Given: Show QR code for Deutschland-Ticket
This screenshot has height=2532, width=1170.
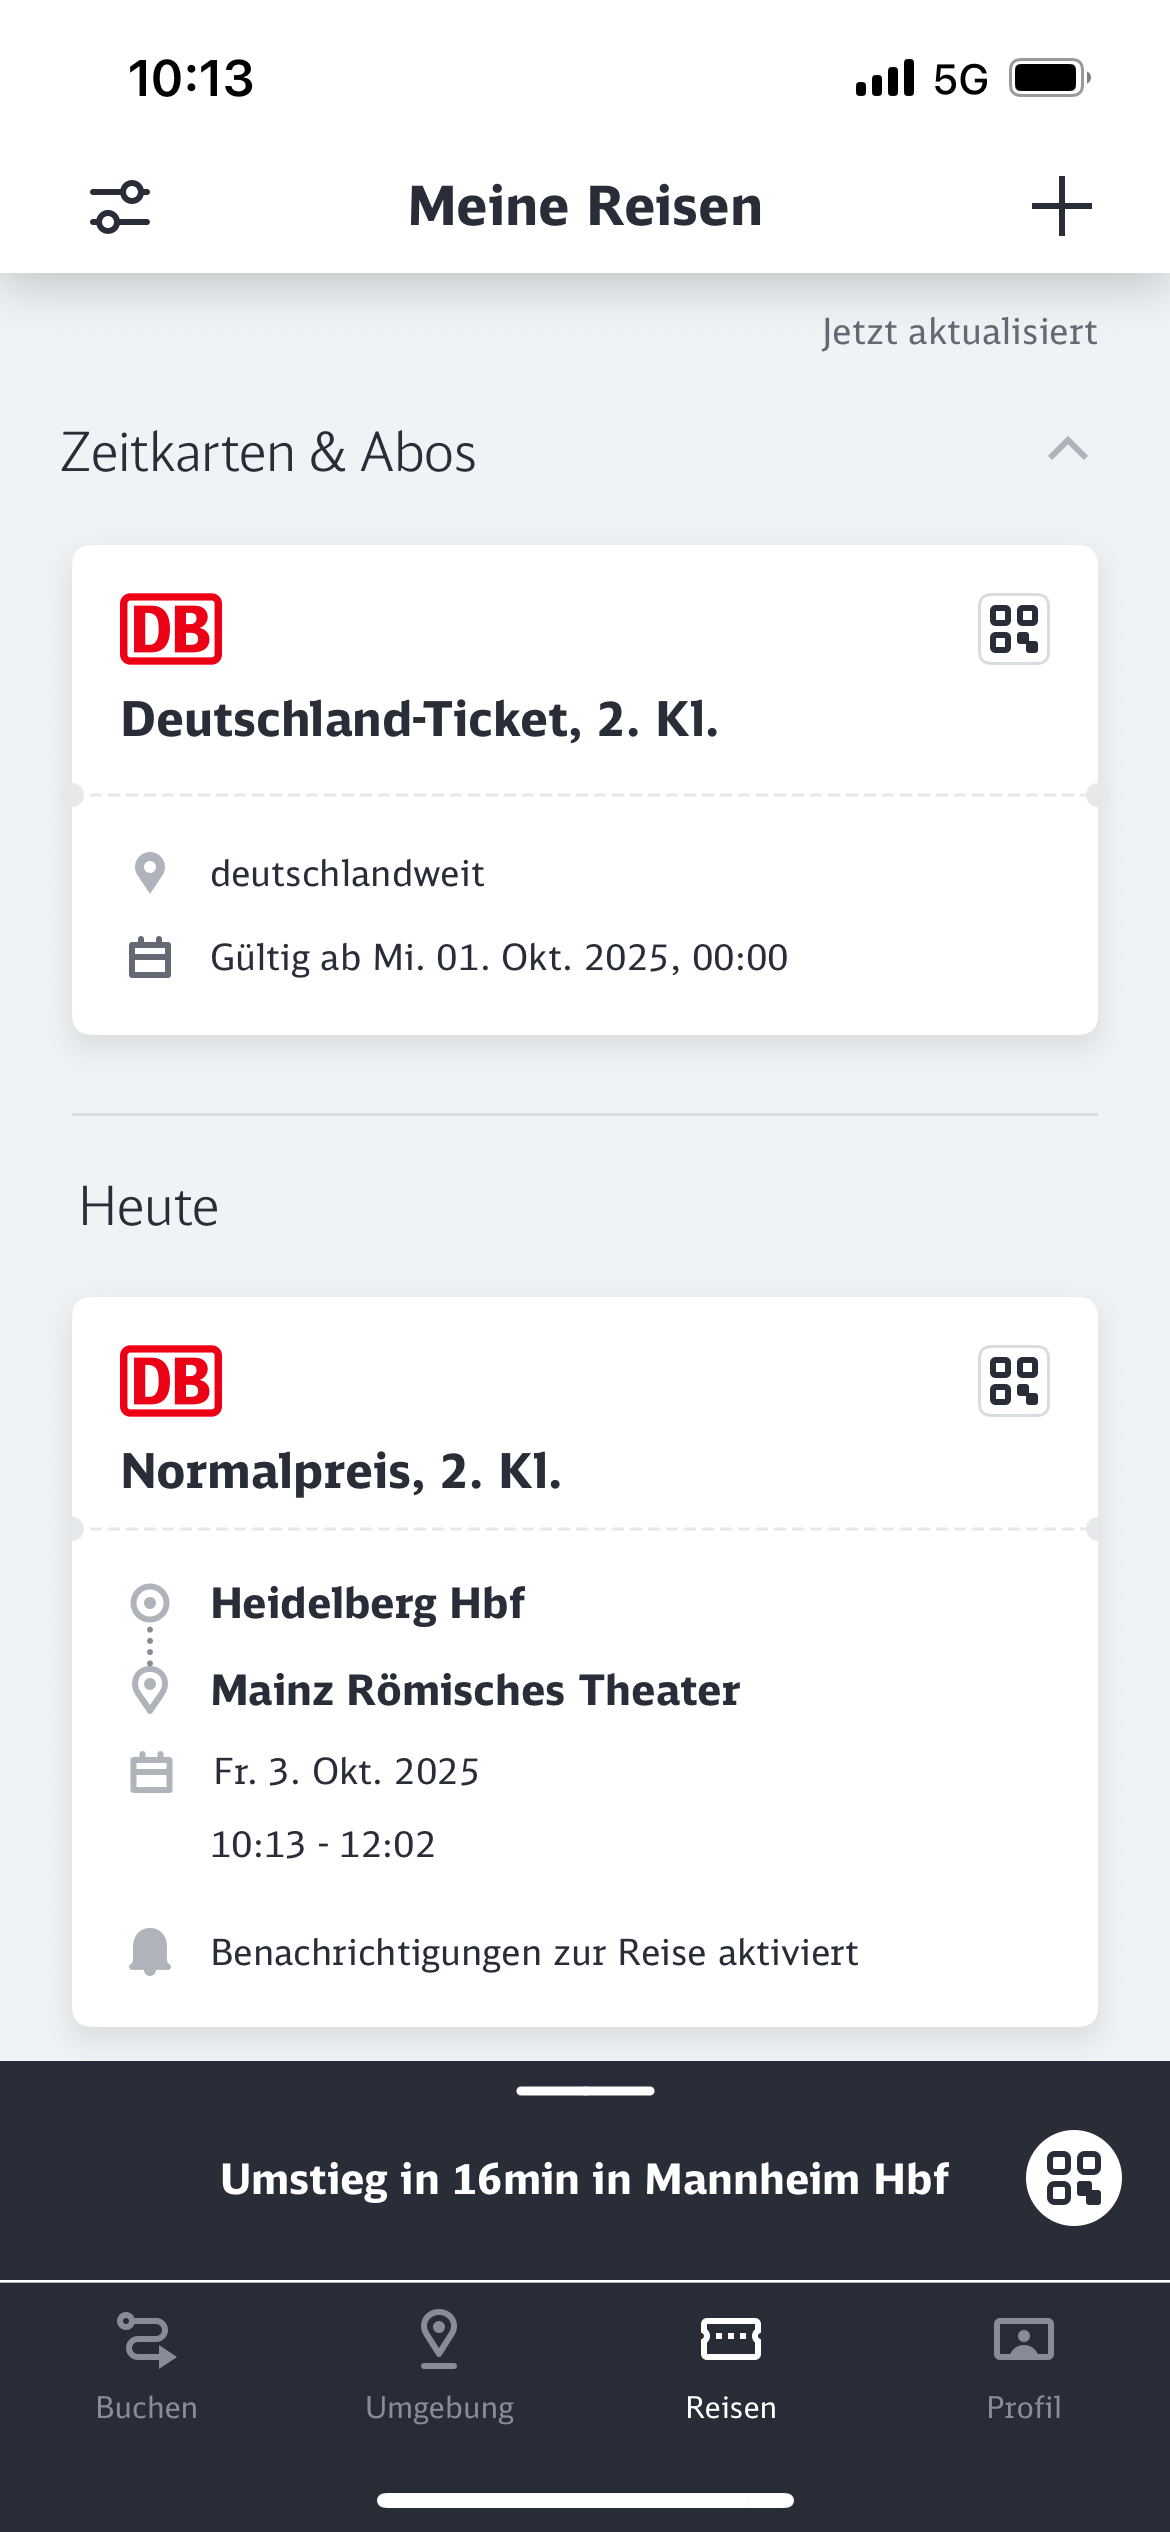Looking at the screenshot, I should pyautogui.click(x=1013, y=629).
